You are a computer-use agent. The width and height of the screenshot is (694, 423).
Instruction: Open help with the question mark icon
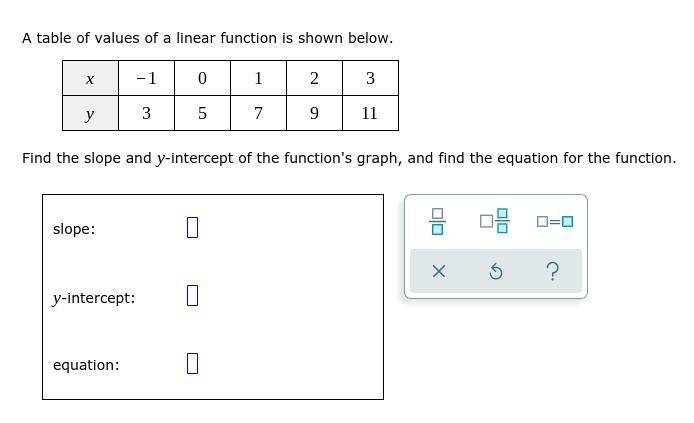[x=553, y=271]
